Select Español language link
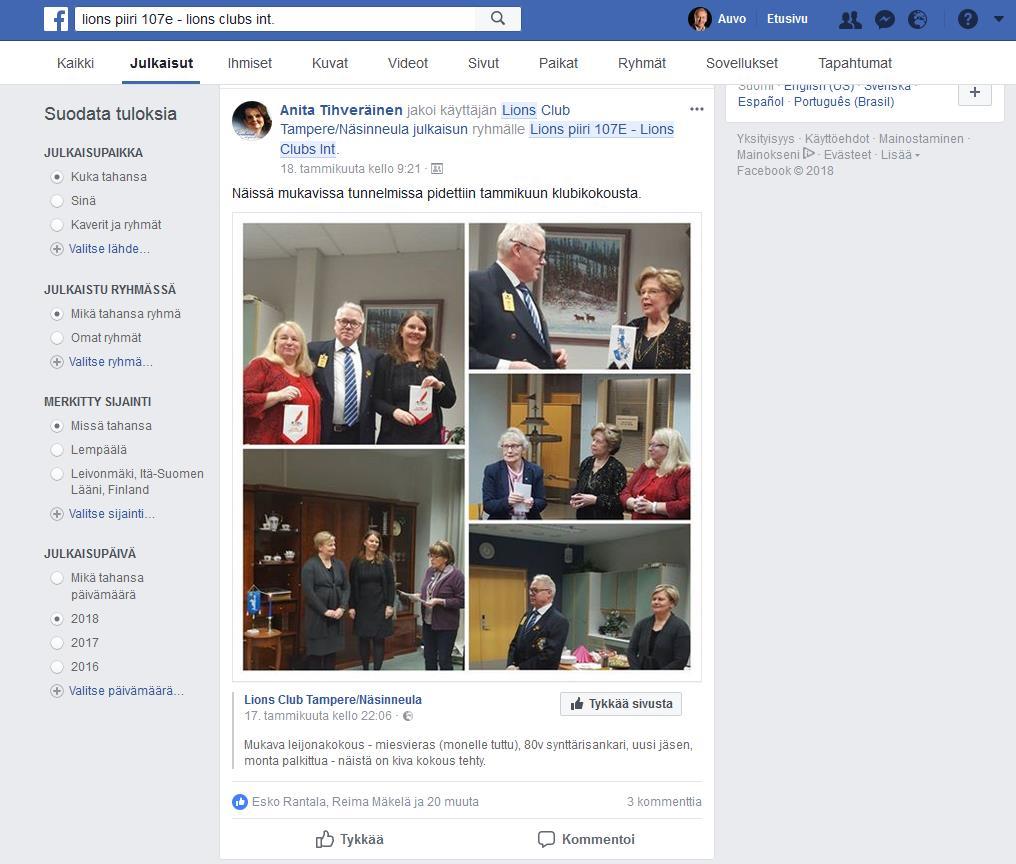Screen dimensions: 1016x864 pyautogui.click(x=761, y=102)
